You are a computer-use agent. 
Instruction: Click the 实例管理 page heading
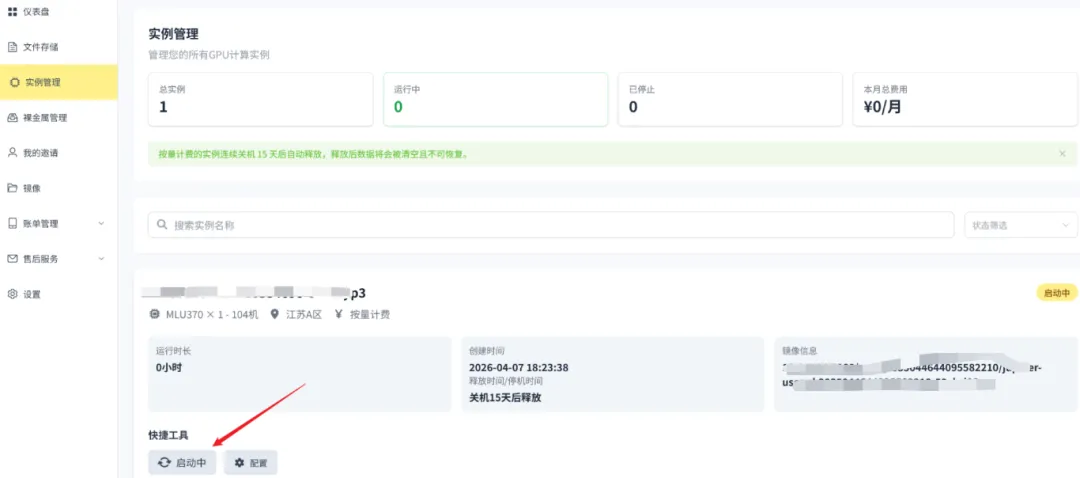tap(174, 34)
